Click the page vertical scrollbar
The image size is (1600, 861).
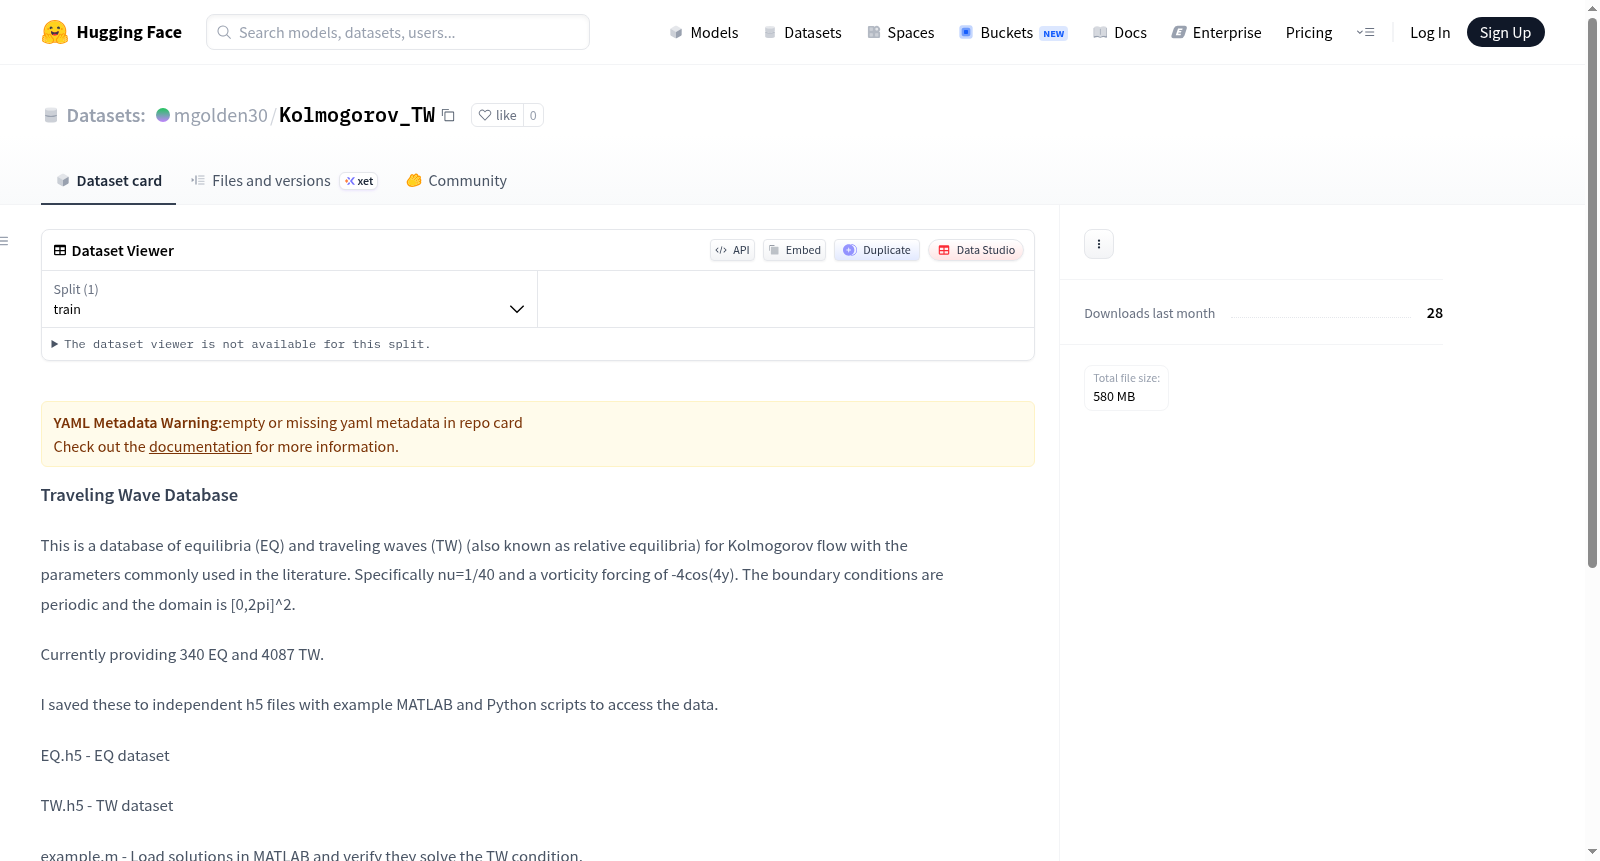(x=1592, y=292)
